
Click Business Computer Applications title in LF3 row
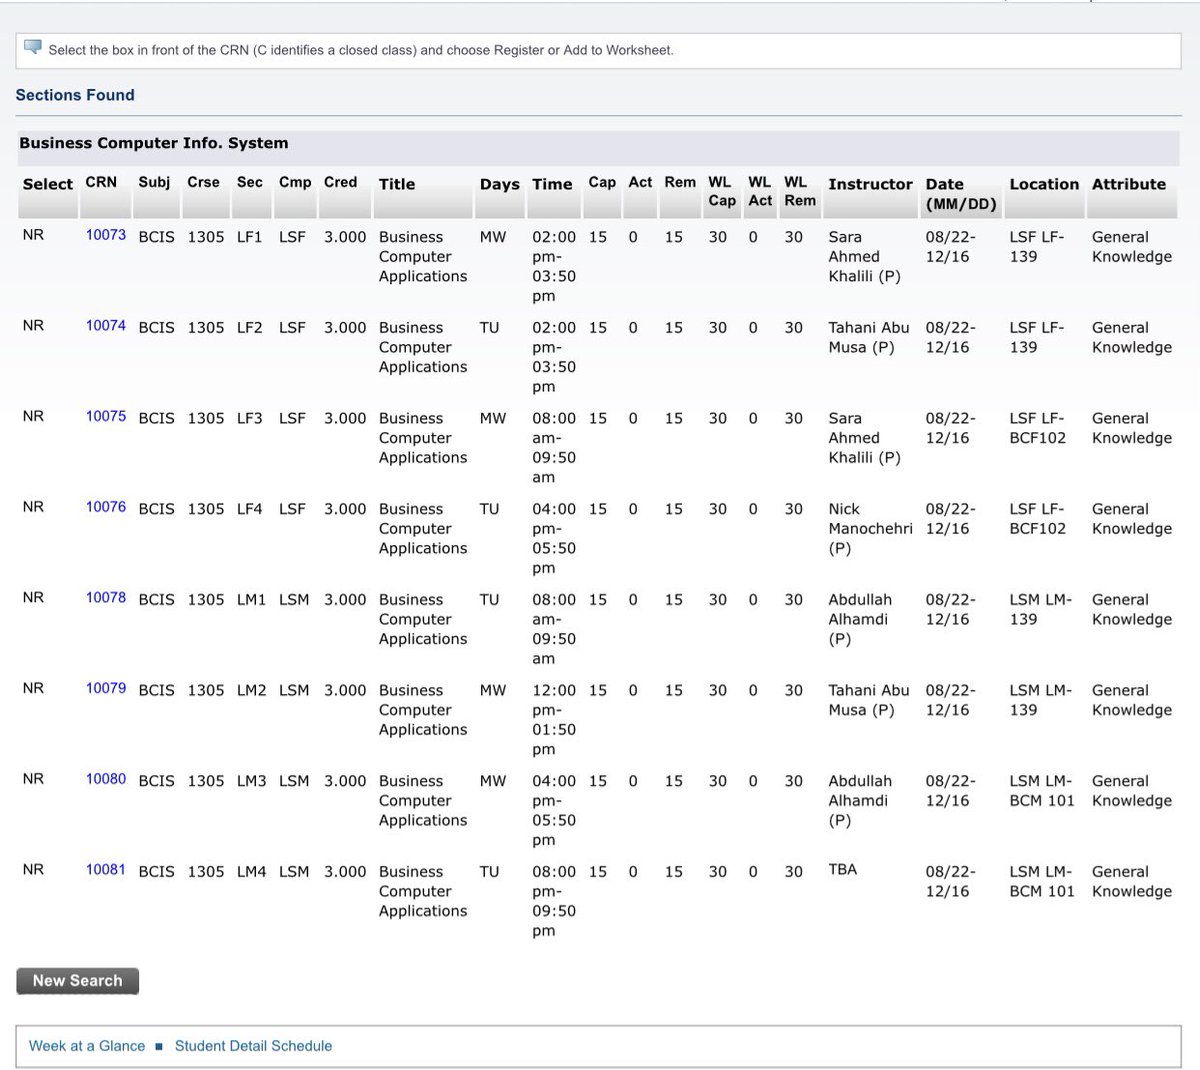pos(423,438)
